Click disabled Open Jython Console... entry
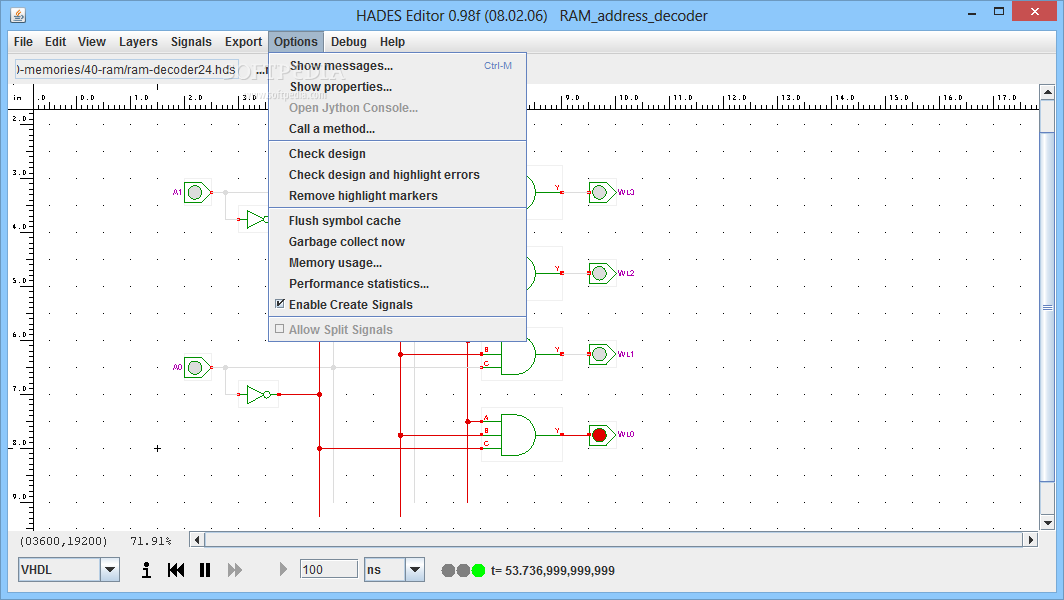The width and height of the screenshot is (1064, 600). (398, 108)
